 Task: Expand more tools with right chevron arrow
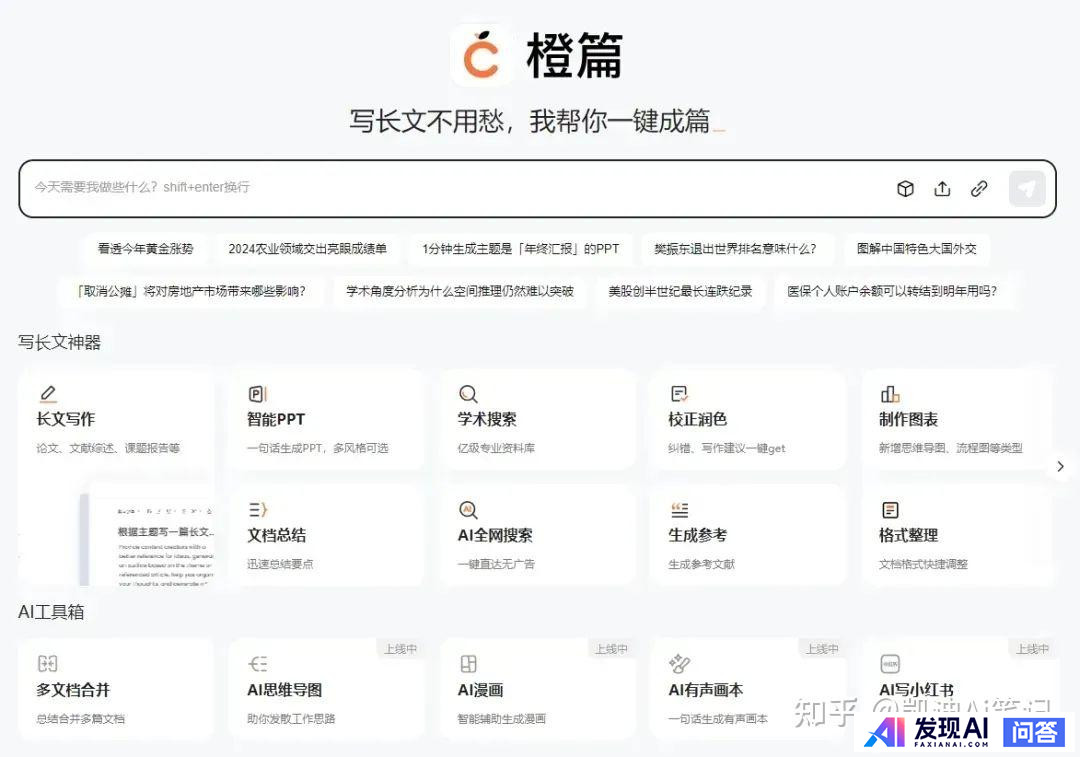point(1060,467)
